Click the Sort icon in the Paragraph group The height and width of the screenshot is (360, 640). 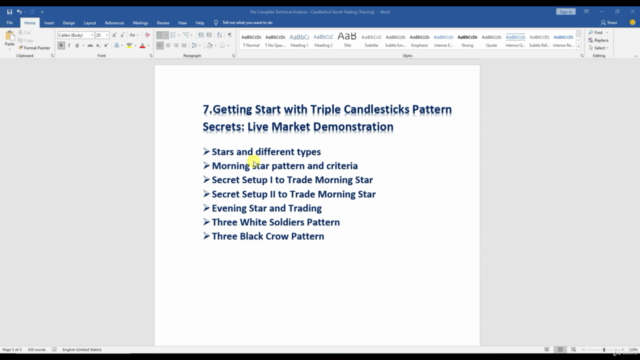tap(220, 35)
